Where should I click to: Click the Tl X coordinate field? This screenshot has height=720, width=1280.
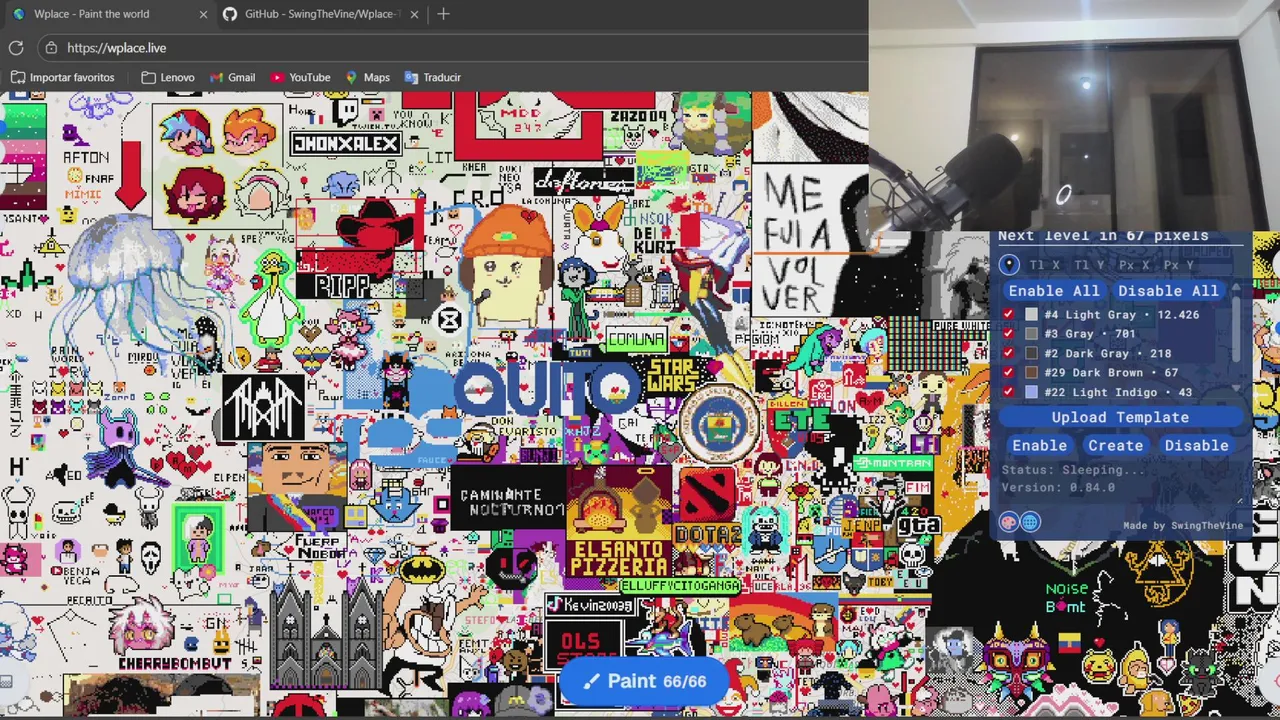click(1044, 265)
